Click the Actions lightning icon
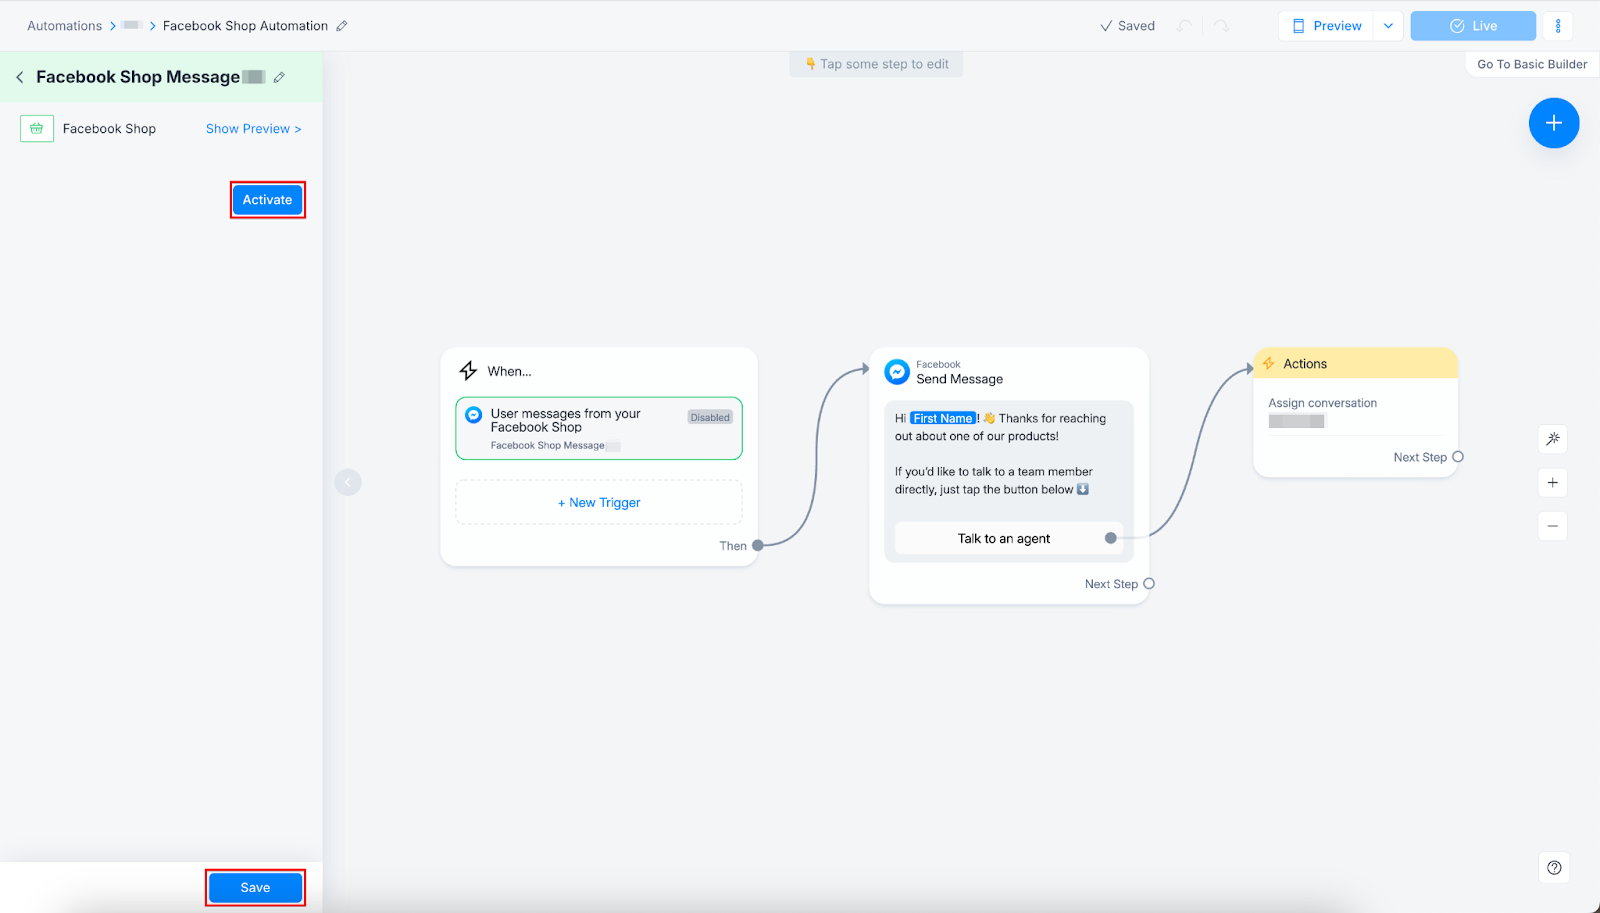 pyautogui.click(x=1269, y=363)
